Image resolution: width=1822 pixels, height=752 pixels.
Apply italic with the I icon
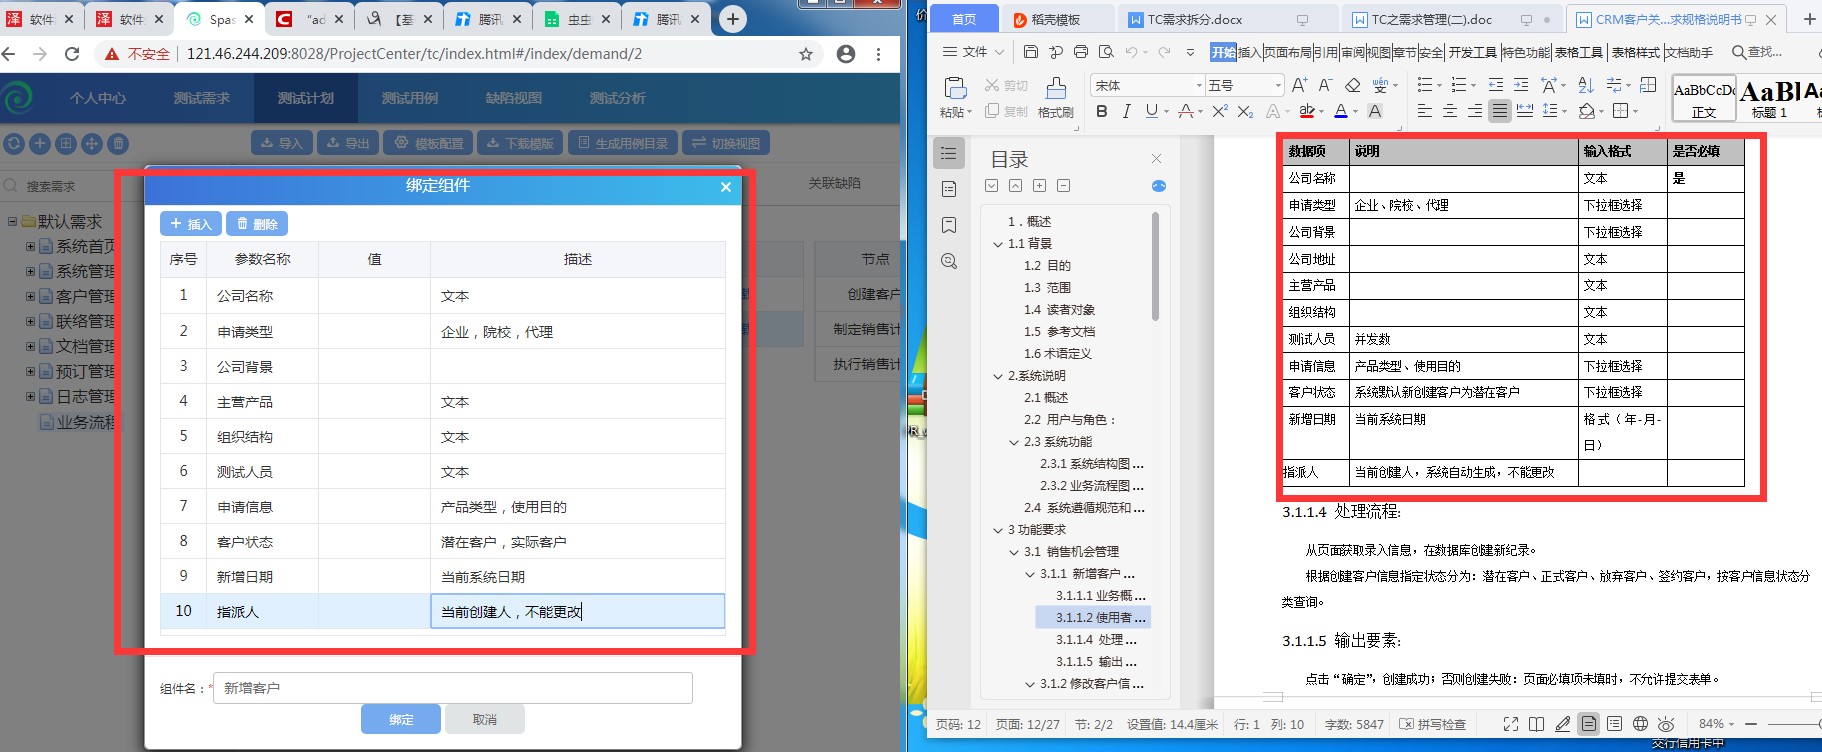(x=1127, y=111)
